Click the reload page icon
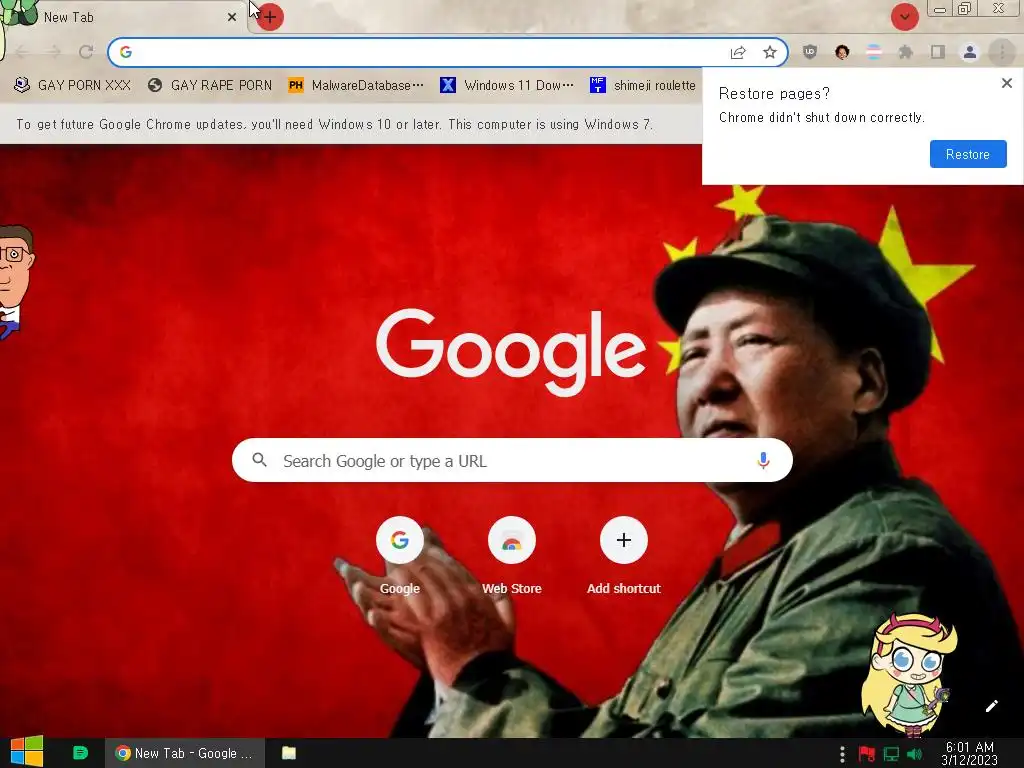The image size is (1024, 768). pyautogui.click(x=86, y=52)
